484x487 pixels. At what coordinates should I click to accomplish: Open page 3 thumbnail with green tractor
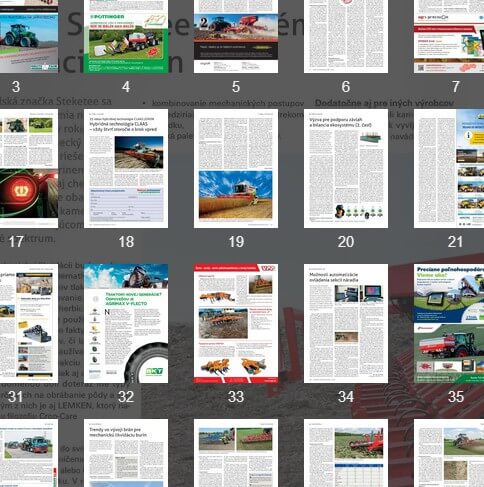(x=29, y=36)
